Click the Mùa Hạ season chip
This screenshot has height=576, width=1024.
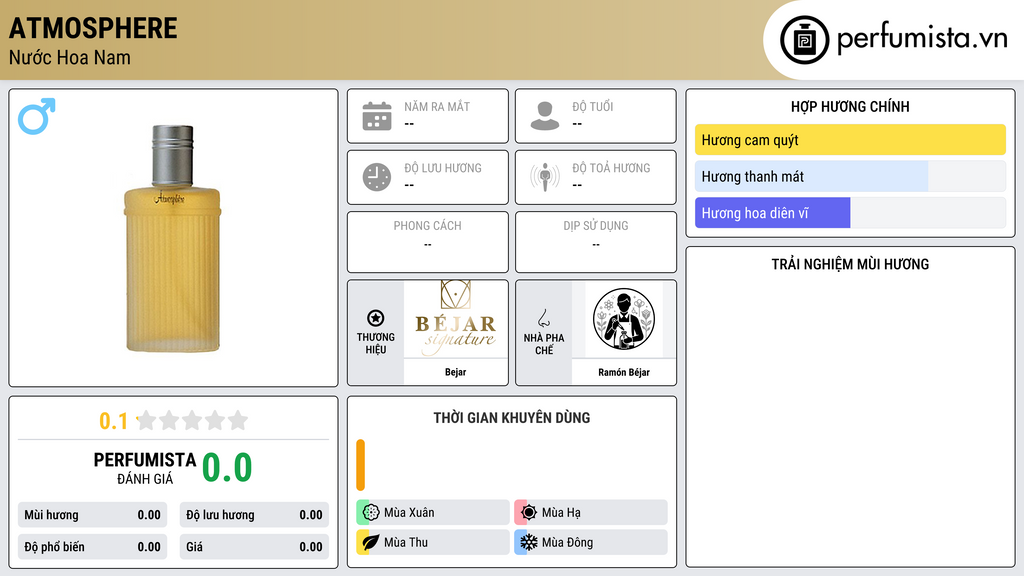(x=591, y=513)
